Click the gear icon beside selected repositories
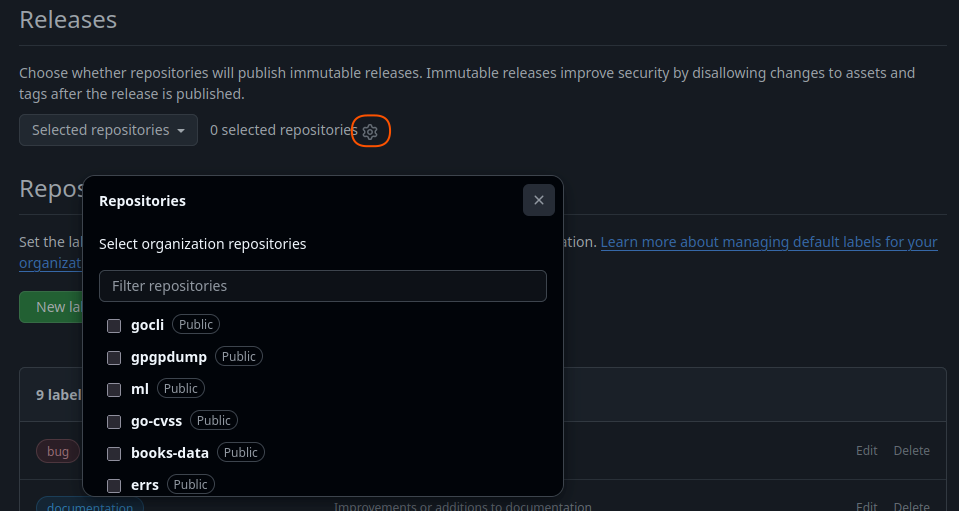The image size is (959, 511). [370, 131]
